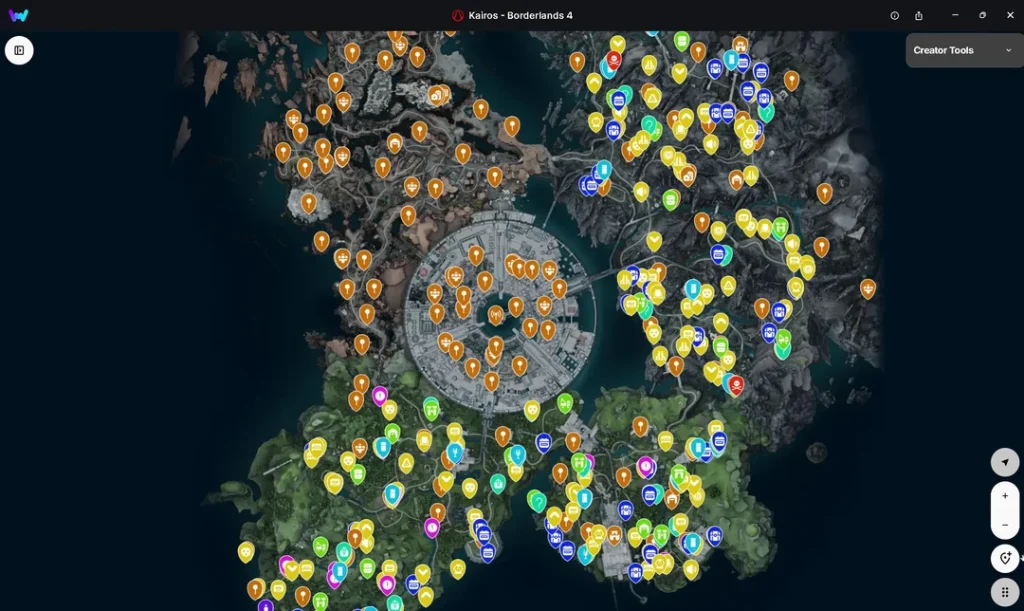Zoom out using the minus button
Viewport: 1024px width, 611px height.
(x=1004, y=524)
